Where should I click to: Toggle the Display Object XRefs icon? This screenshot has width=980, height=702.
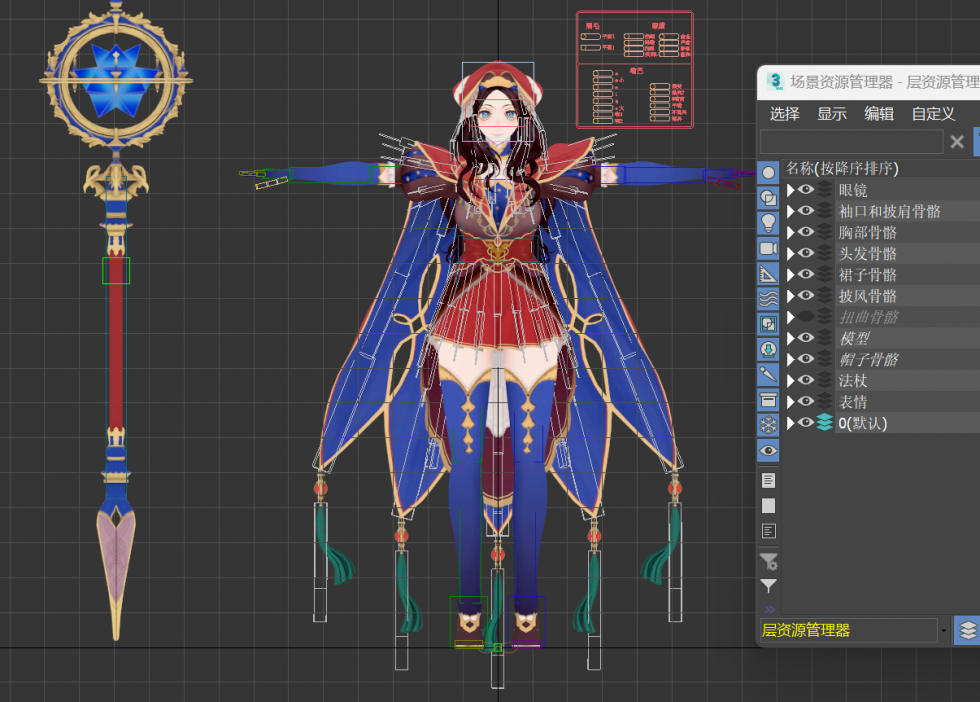[x=768, y=349]
